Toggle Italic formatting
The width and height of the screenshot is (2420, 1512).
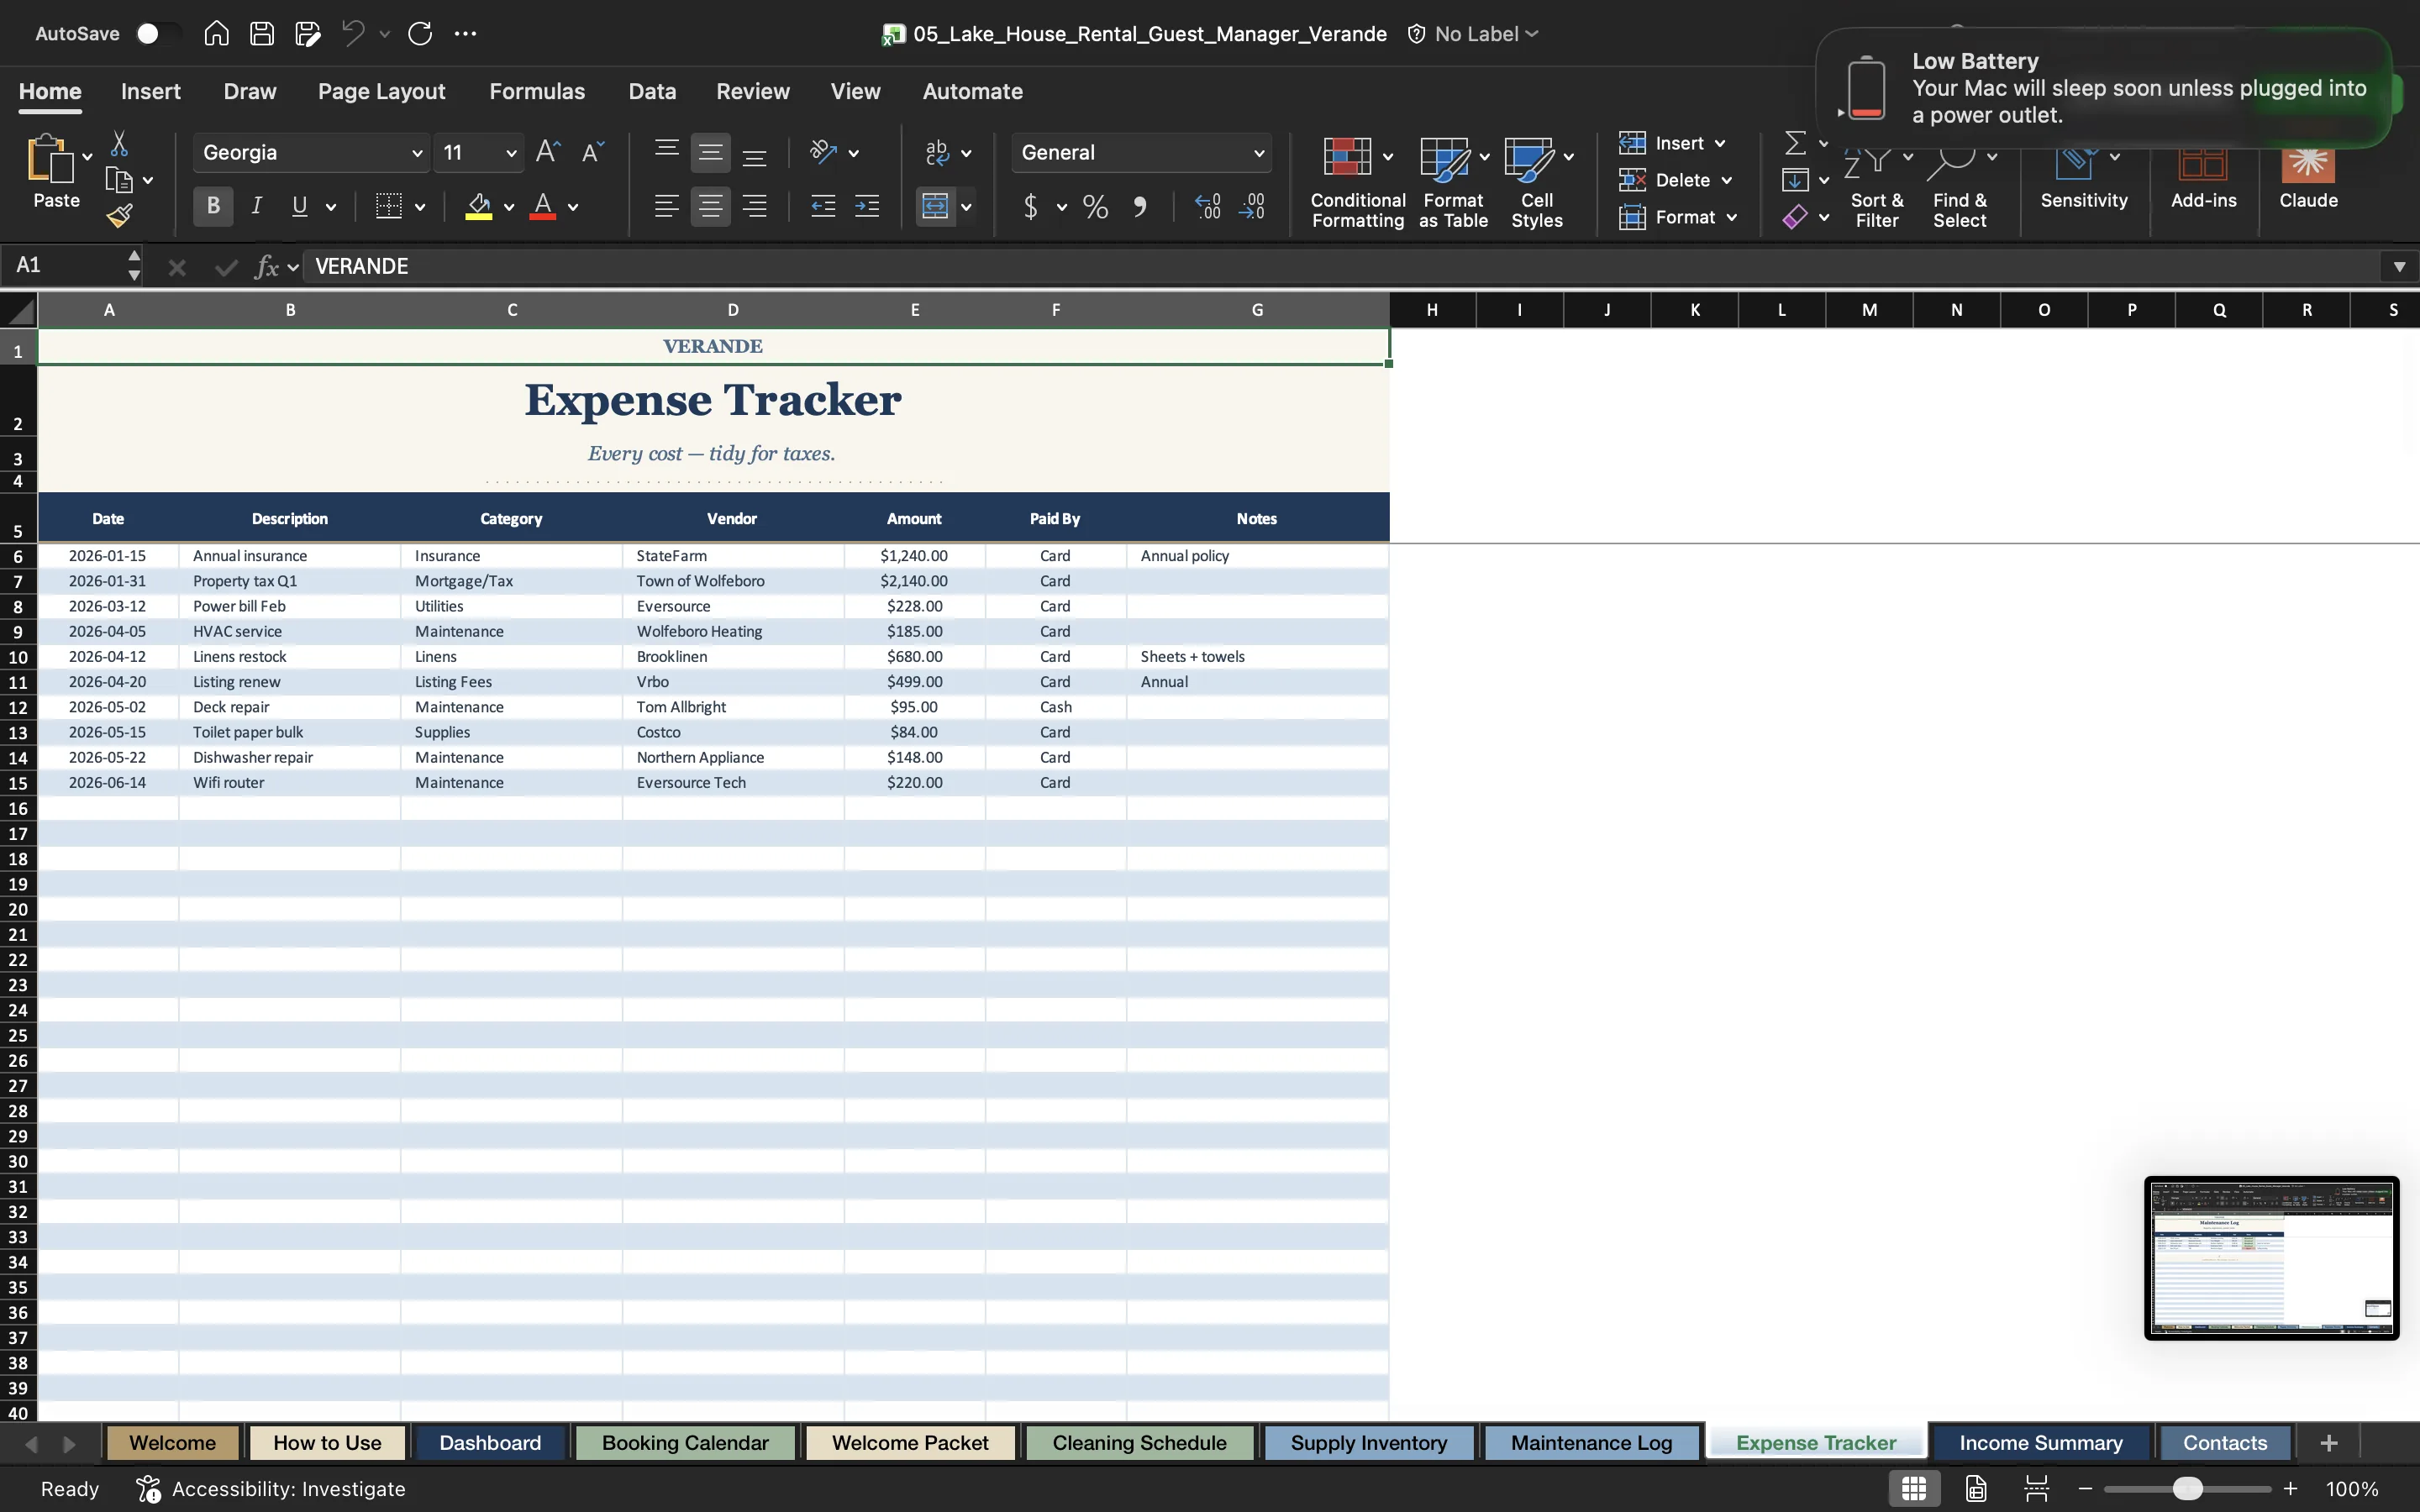click(256, 206)
